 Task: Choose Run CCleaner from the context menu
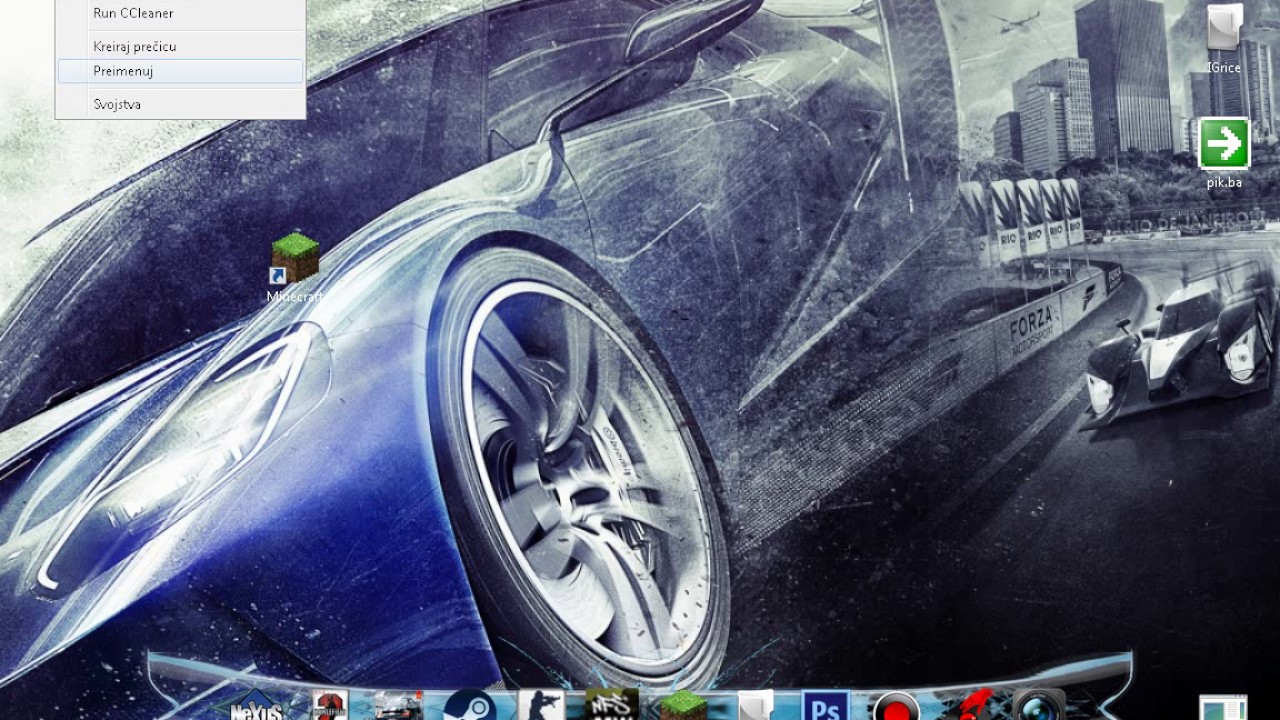[180, 14]
